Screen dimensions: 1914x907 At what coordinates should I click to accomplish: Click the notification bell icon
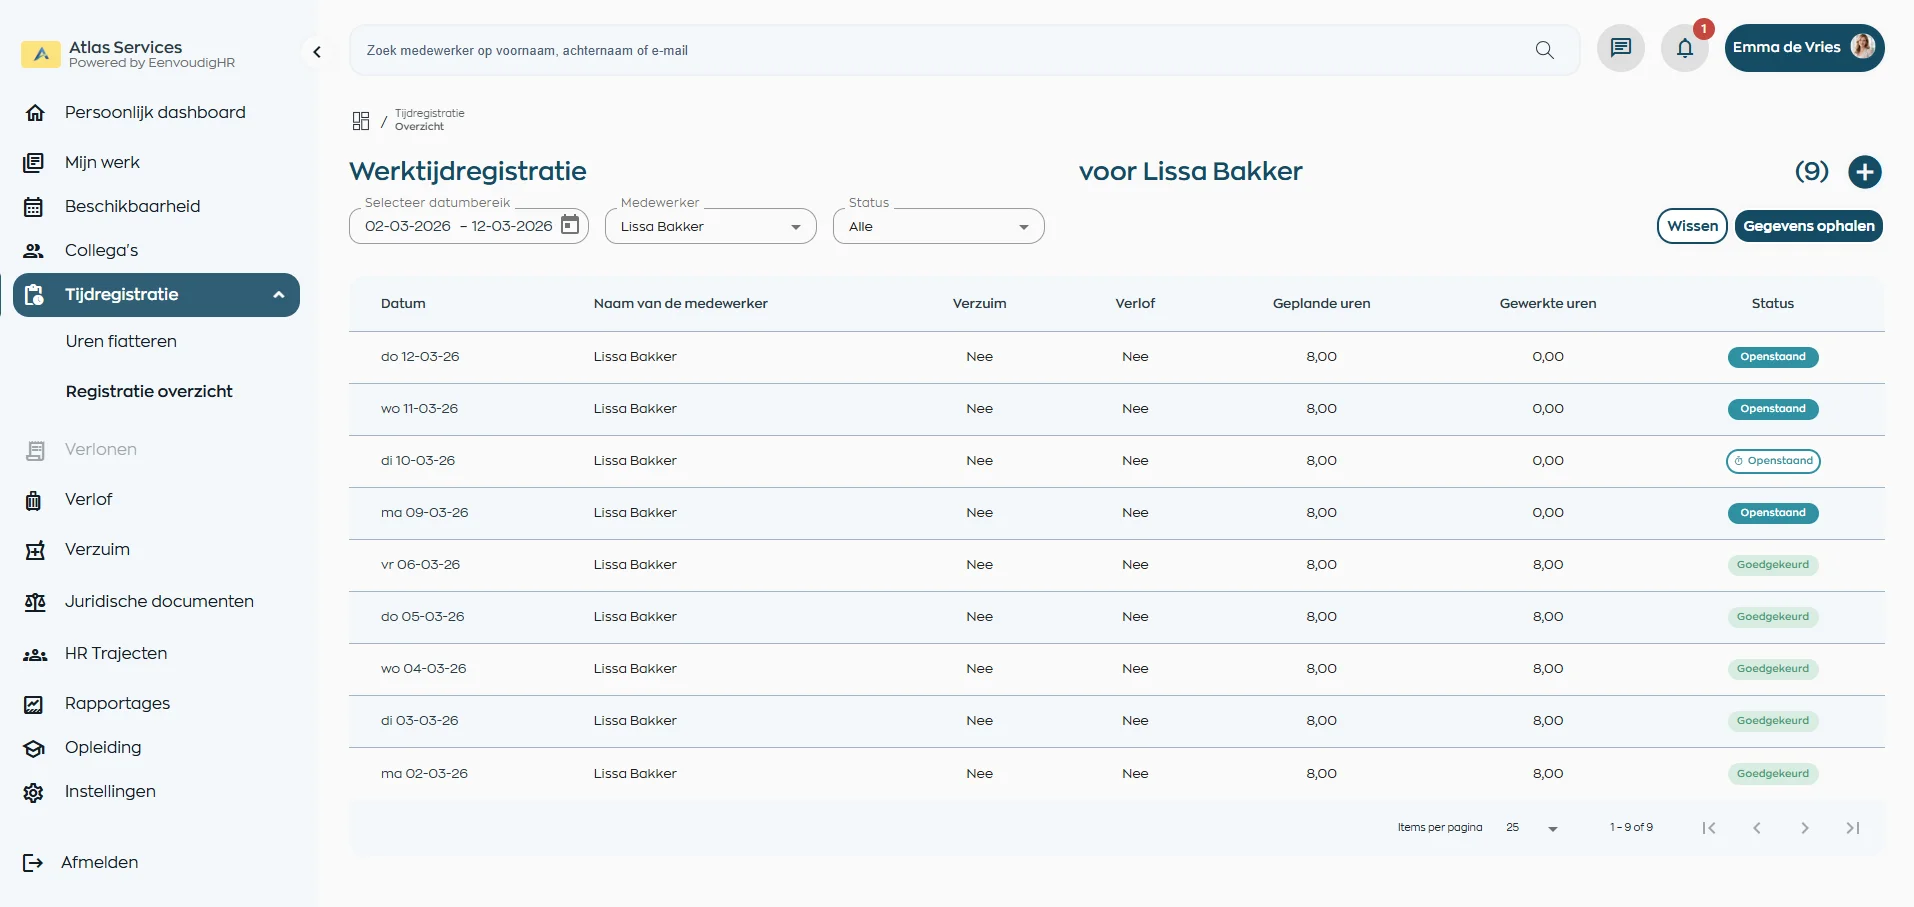1685,48
